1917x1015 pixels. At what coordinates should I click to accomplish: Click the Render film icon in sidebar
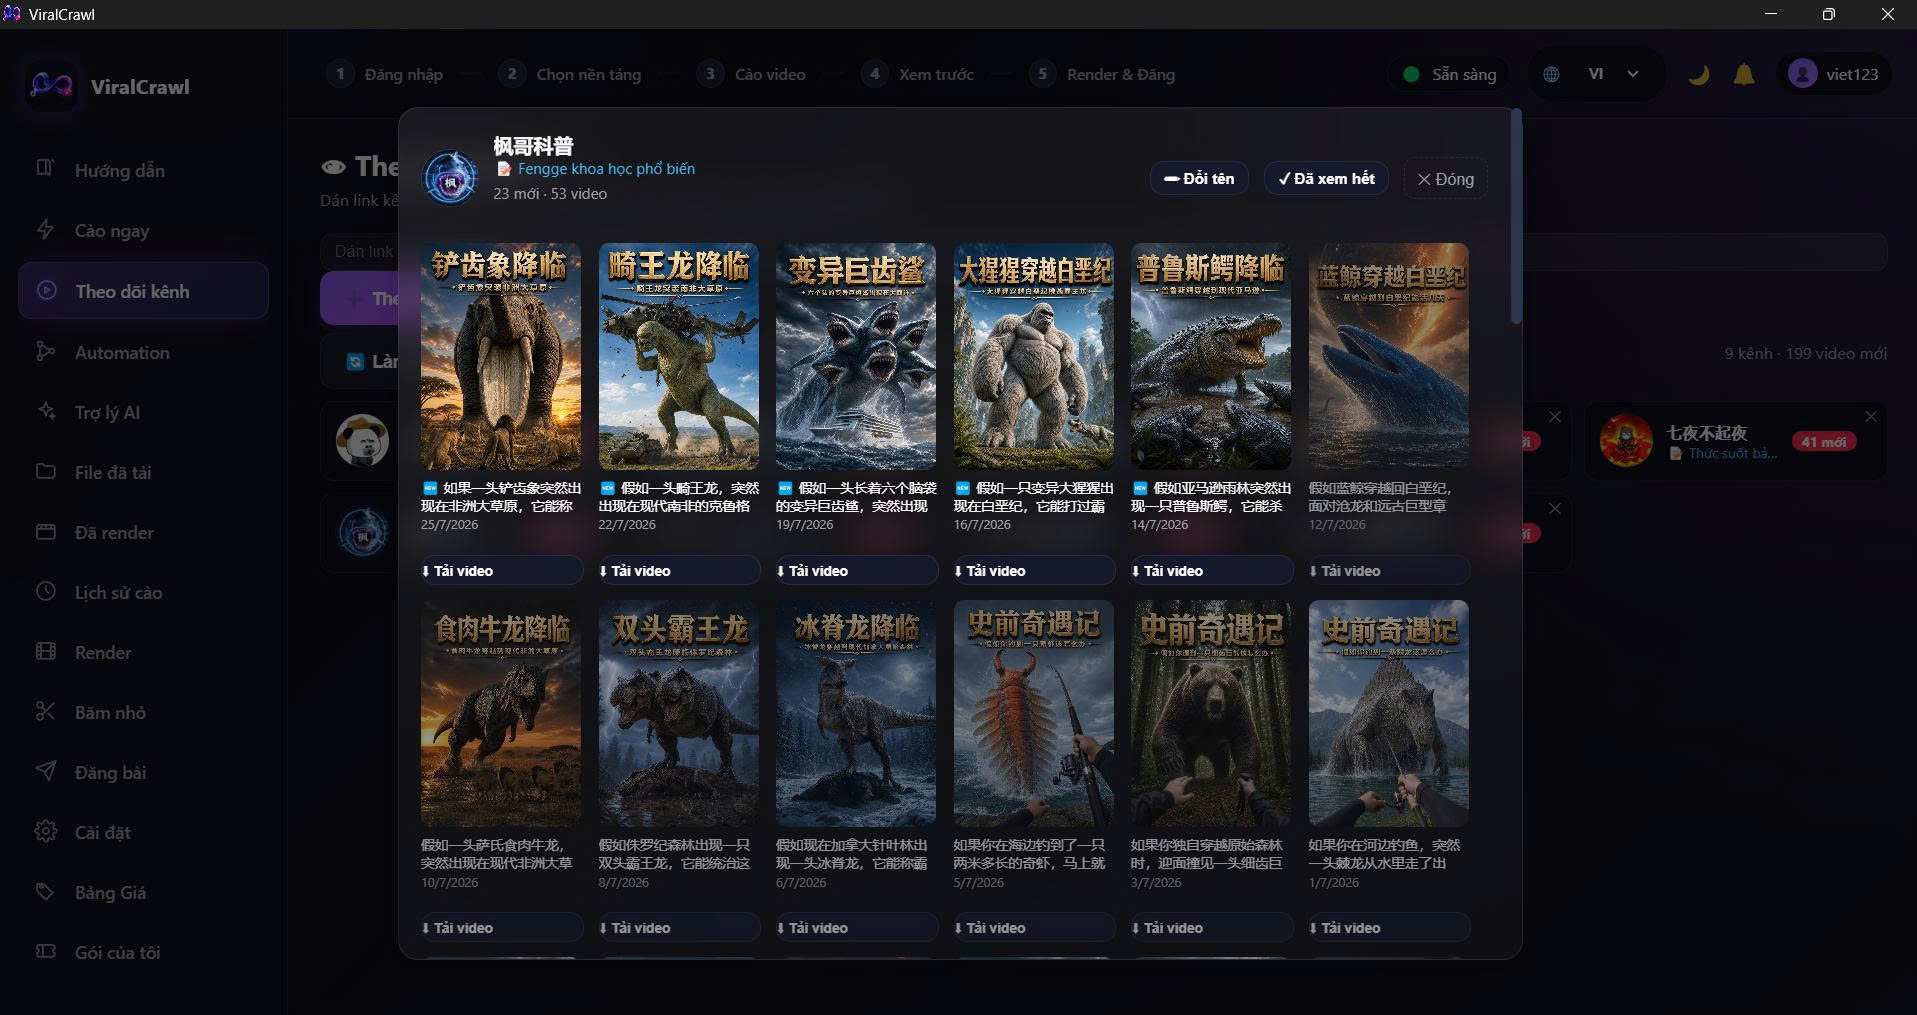[46, 652]
